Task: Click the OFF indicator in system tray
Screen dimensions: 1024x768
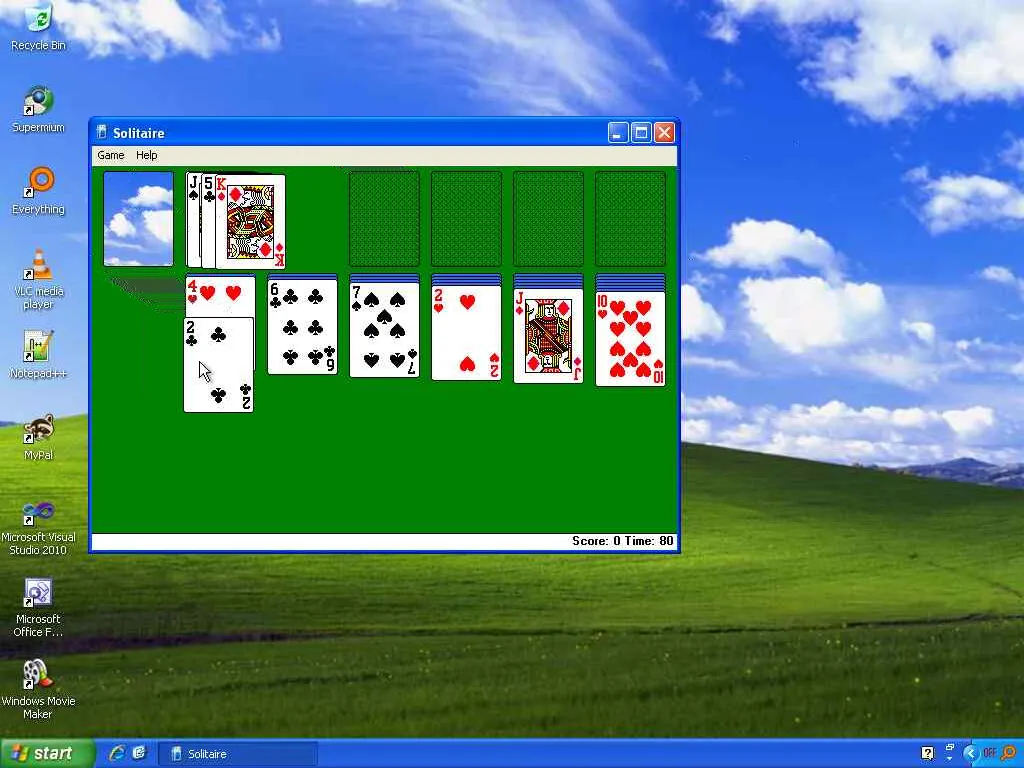Action: (x=989, y=754)
